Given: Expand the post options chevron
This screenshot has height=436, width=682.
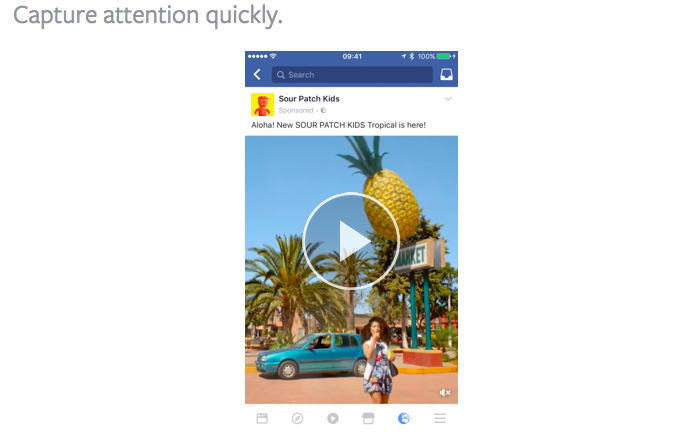Looking at the screenshot, I should (448, 99).
